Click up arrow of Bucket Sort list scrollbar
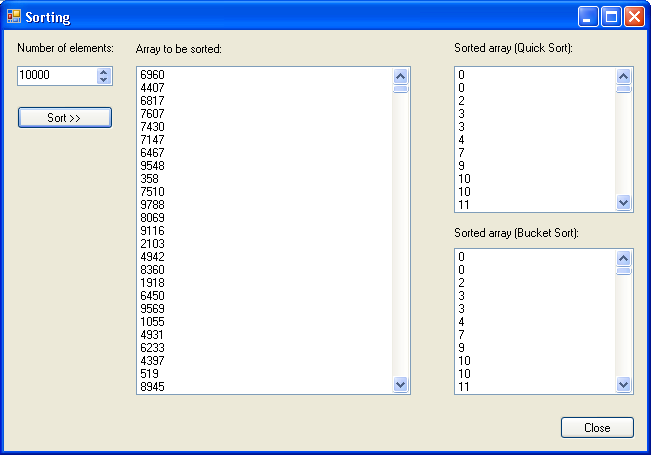The image size is (651, 455). [x=624, y=258]
